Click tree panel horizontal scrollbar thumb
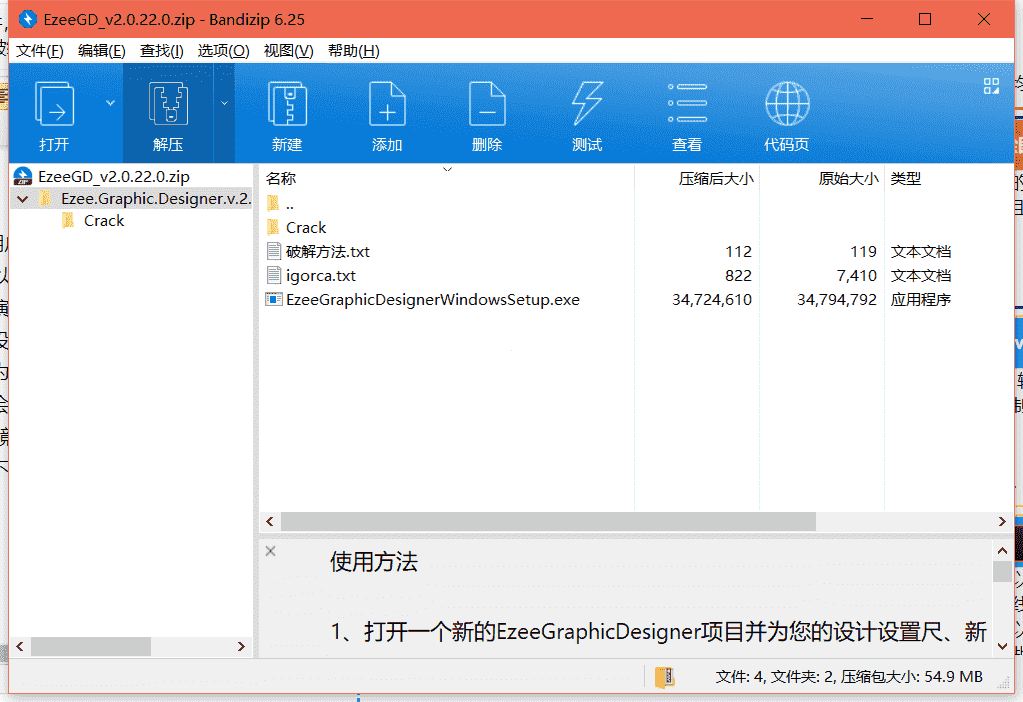 91,647
